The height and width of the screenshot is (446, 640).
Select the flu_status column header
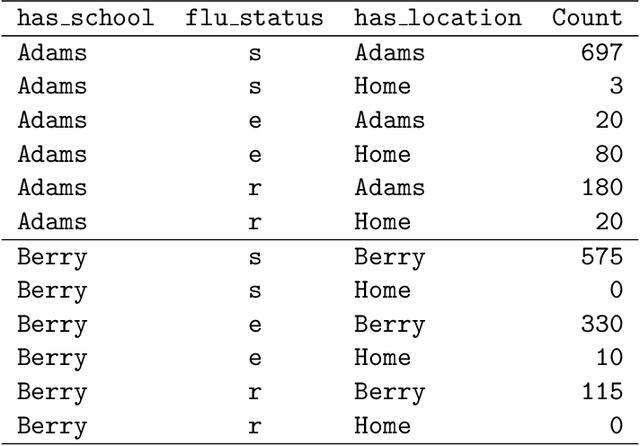click(x=254, y=18)
